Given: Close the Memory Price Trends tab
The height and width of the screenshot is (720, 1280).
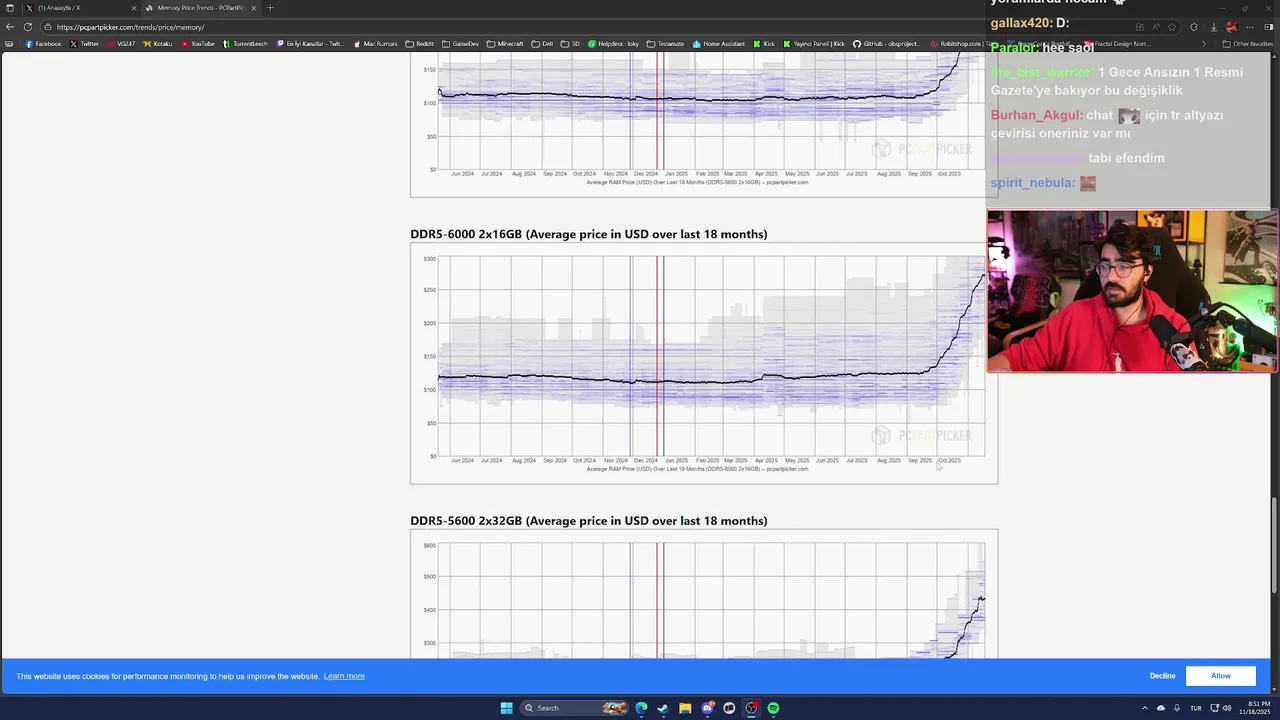Looking at the screenshot, I should pos(254,8).
